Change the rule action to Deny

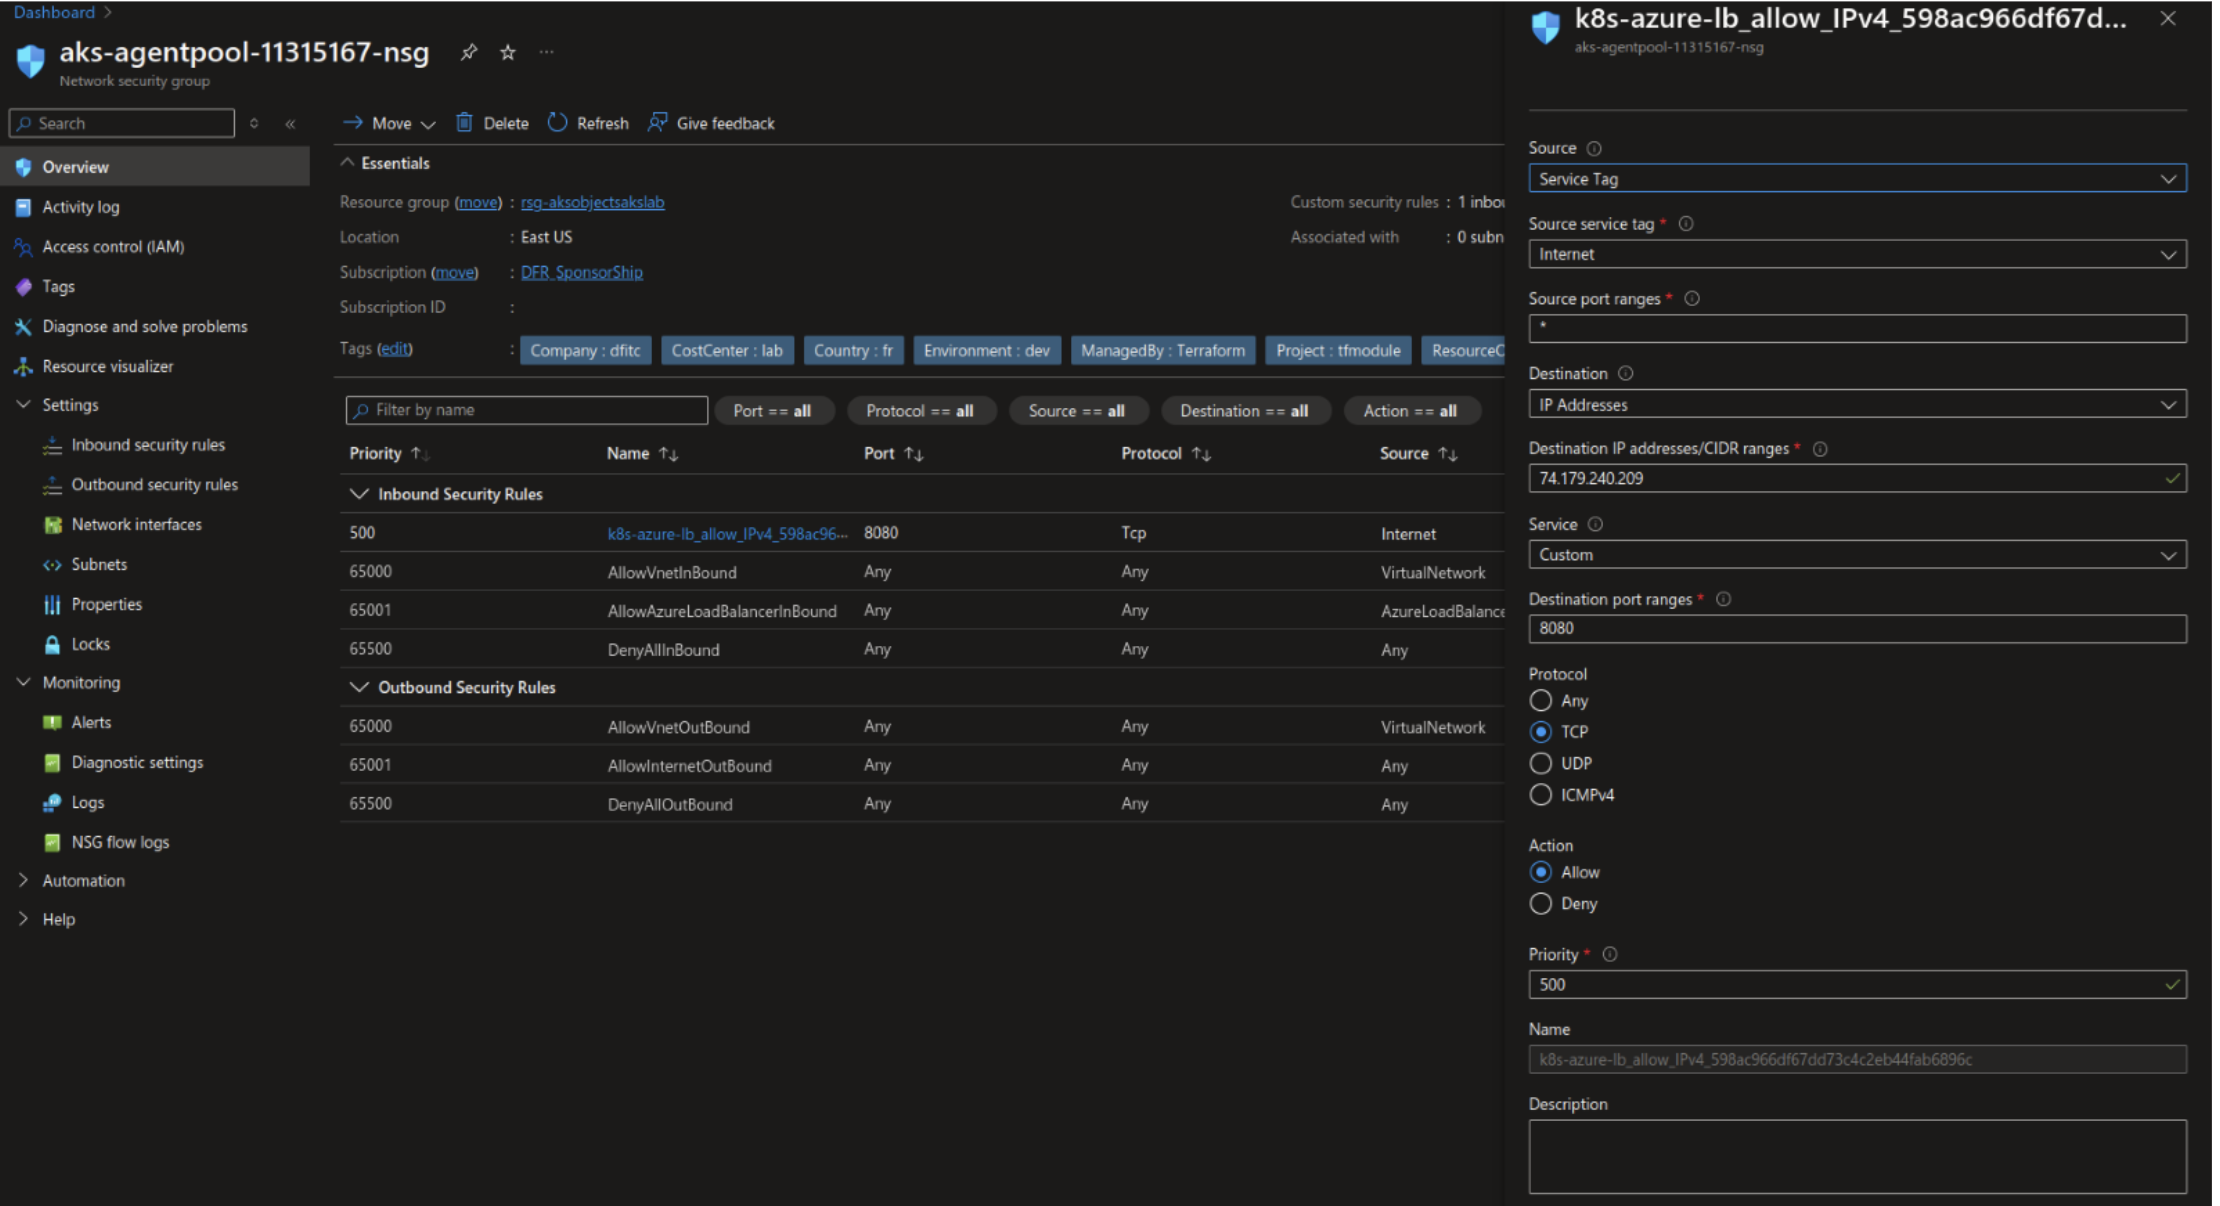pos(1541,903)
